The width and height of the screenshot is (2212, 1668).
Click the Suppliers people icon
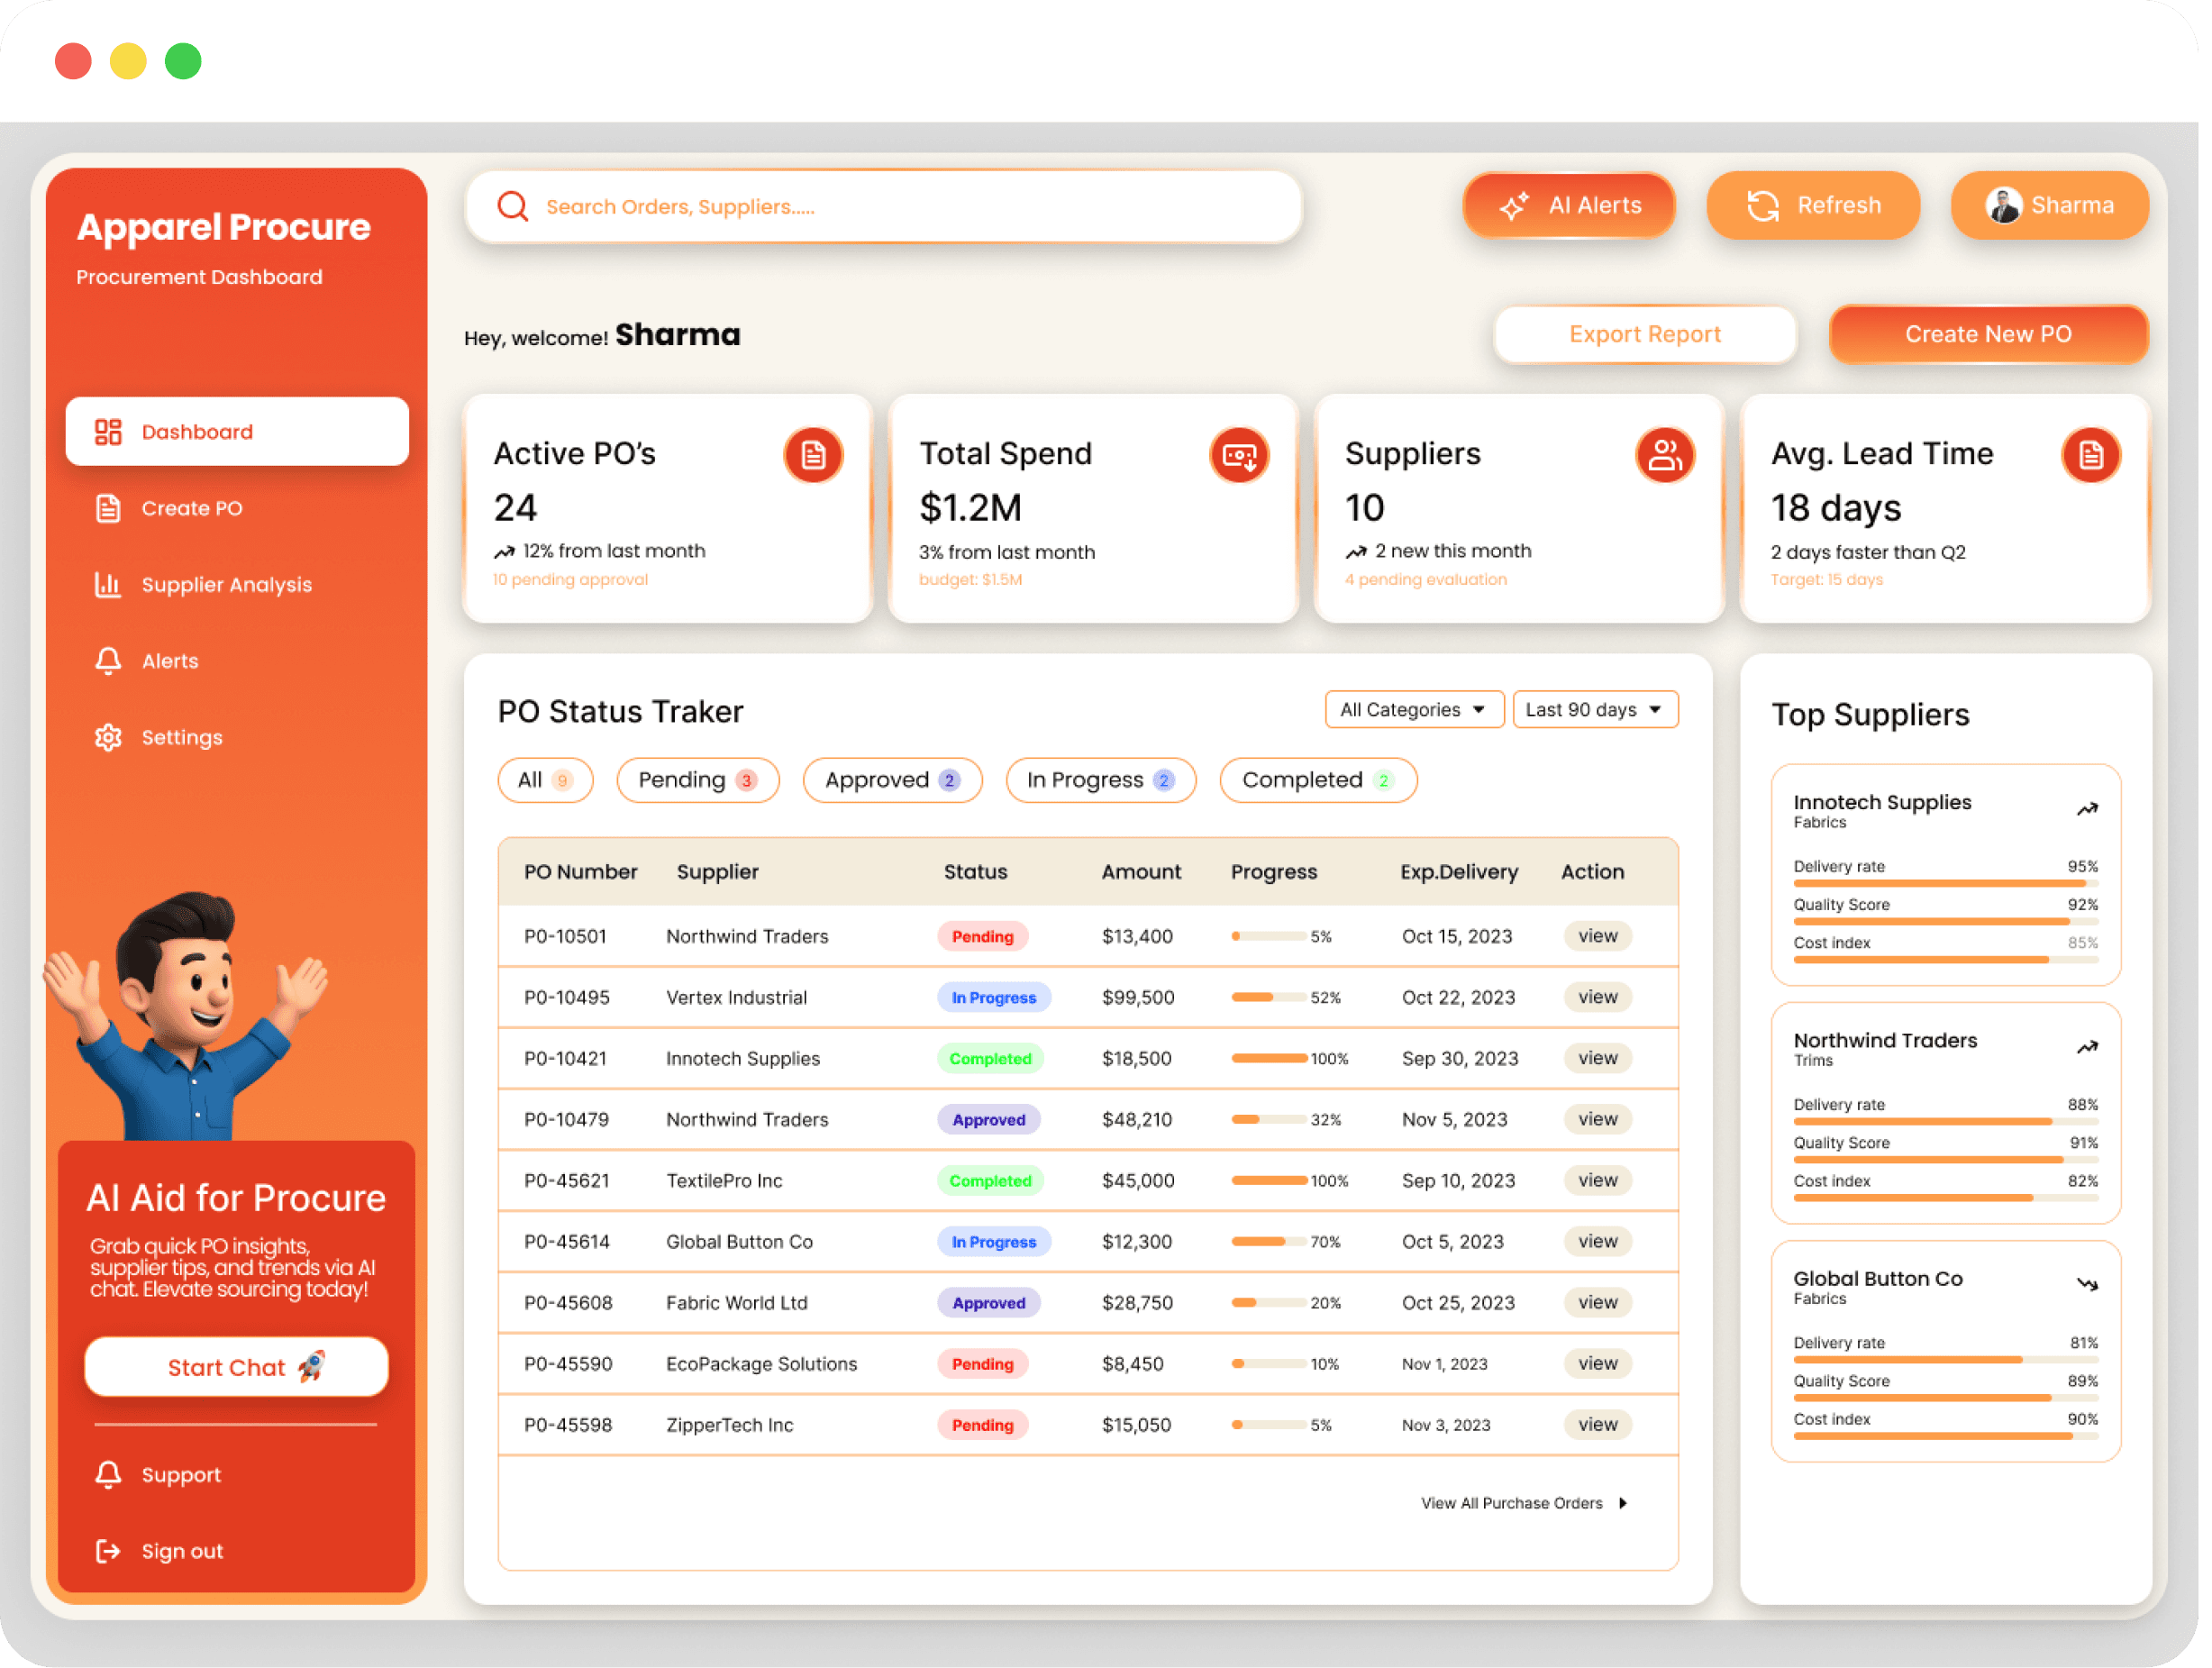tap(1665, 456)
